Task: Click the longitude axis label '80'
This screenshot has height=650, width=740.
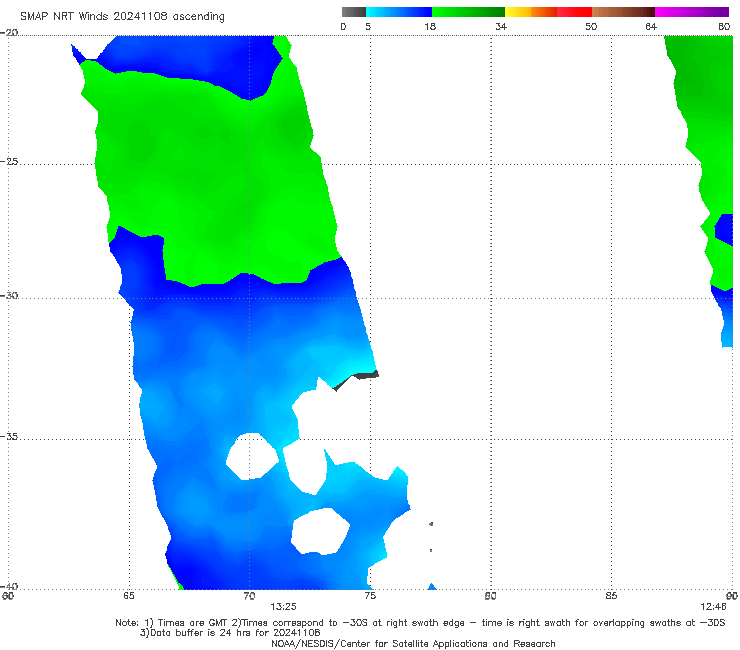Action: [490, 596]
